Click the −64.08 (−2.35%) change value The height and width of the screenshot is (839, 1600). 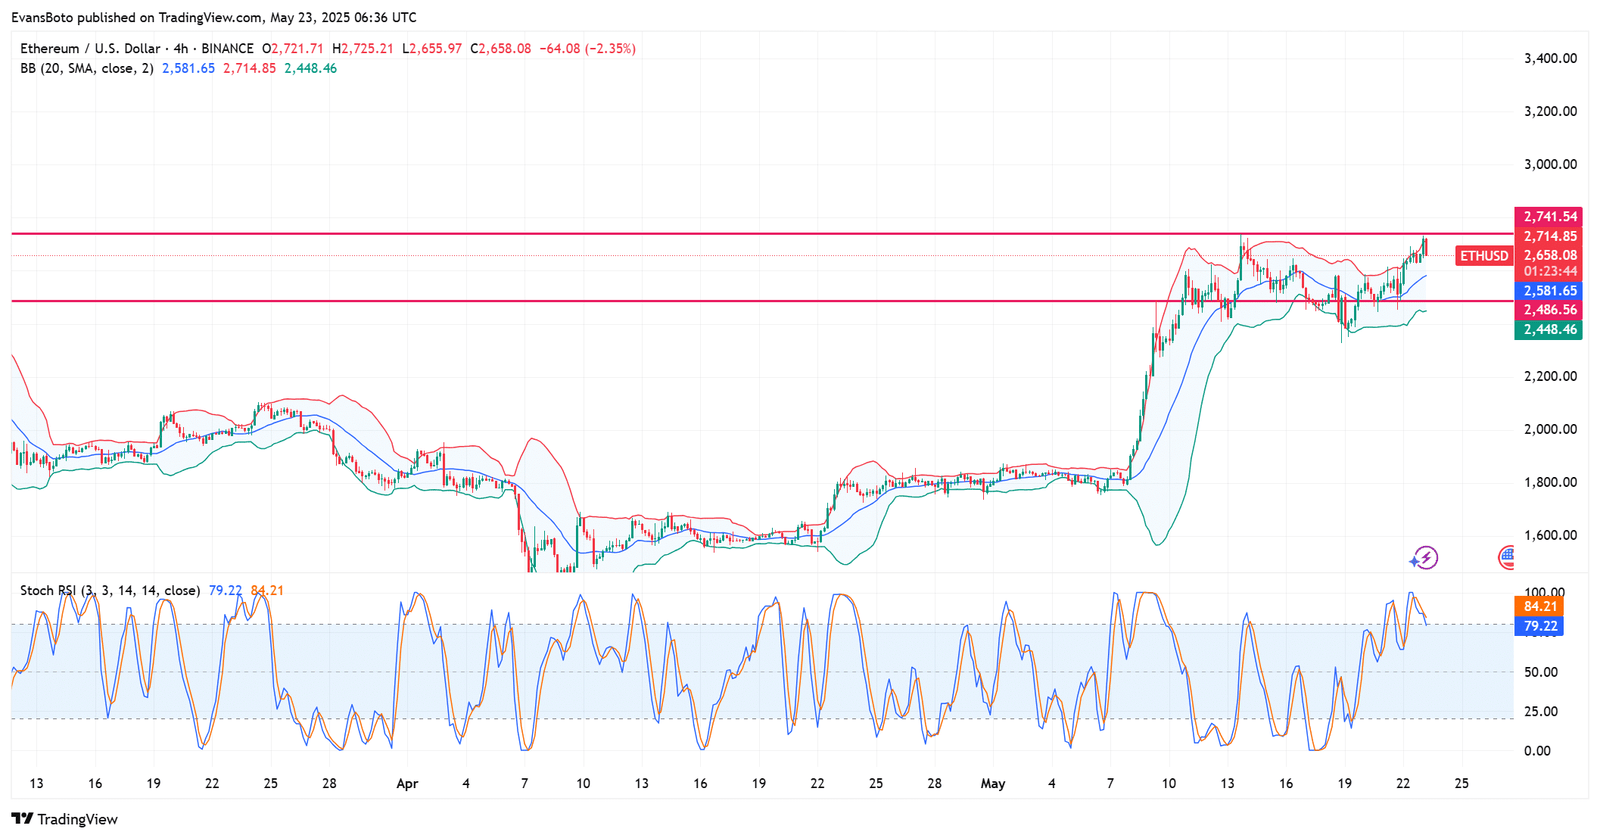(588, 48)
